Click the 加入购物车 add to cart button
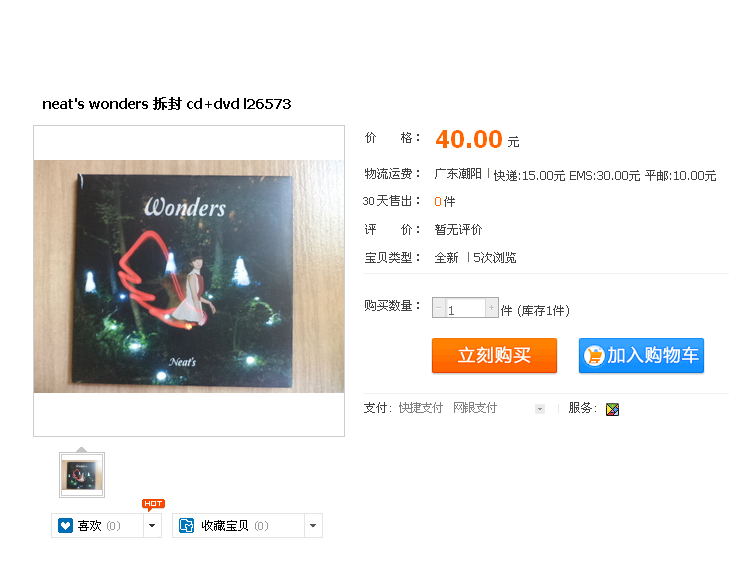 [x=641, y=355]
